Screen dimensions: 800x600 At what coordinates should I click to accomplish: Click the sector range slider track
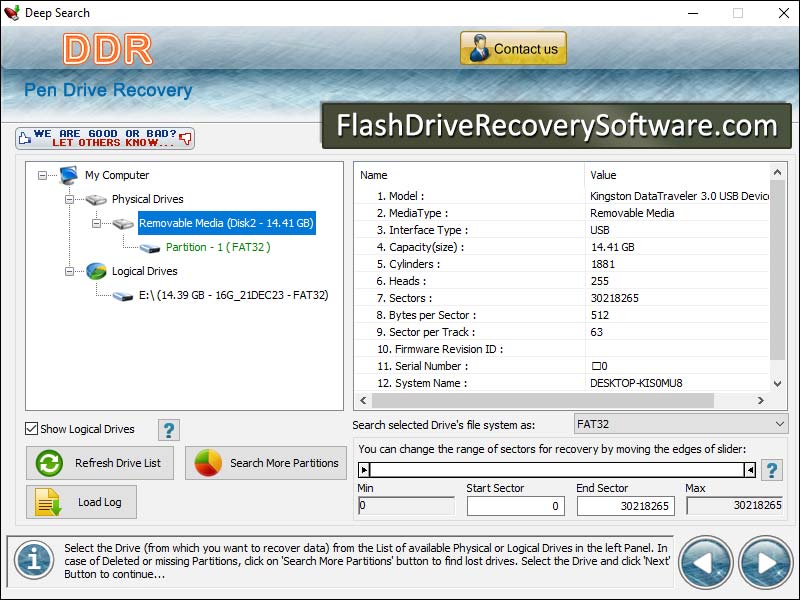click(x=557, y=469)
